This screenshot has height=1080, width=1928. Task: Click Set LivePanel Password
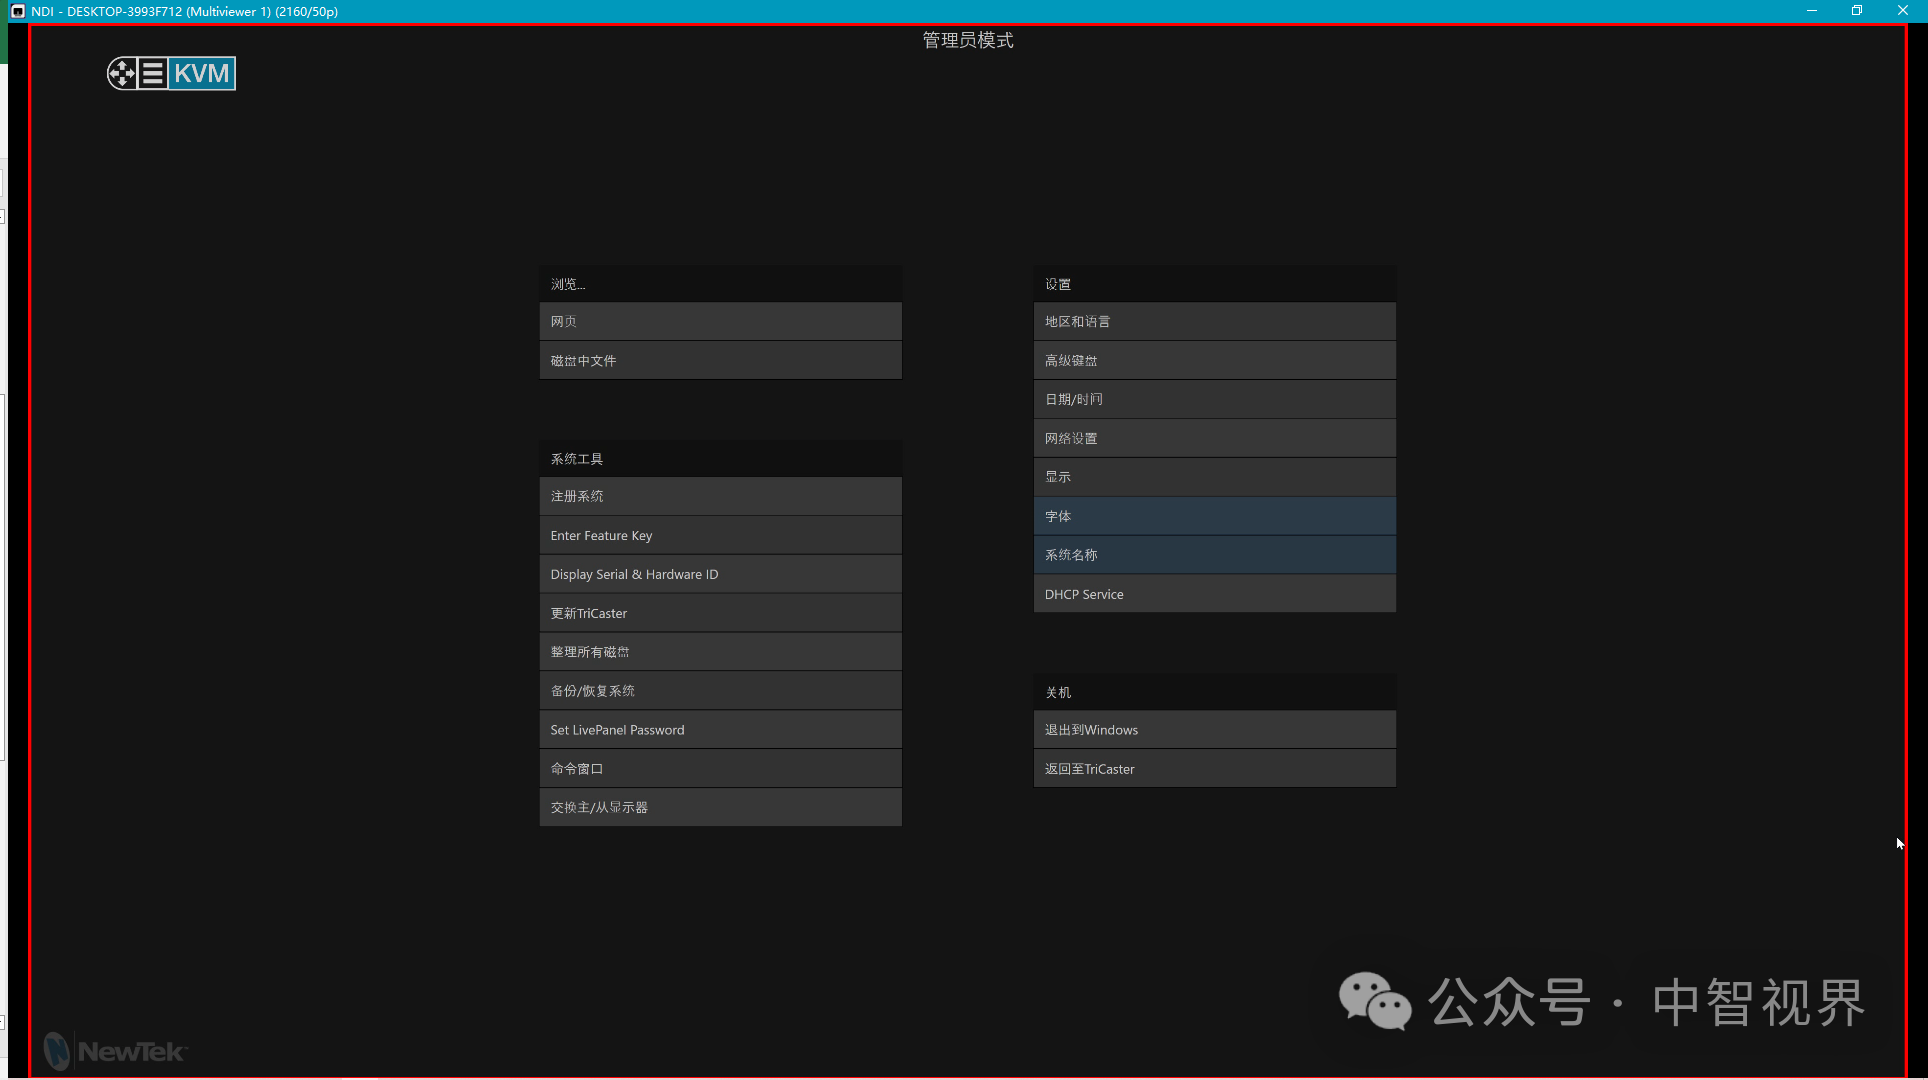[720, 729]
